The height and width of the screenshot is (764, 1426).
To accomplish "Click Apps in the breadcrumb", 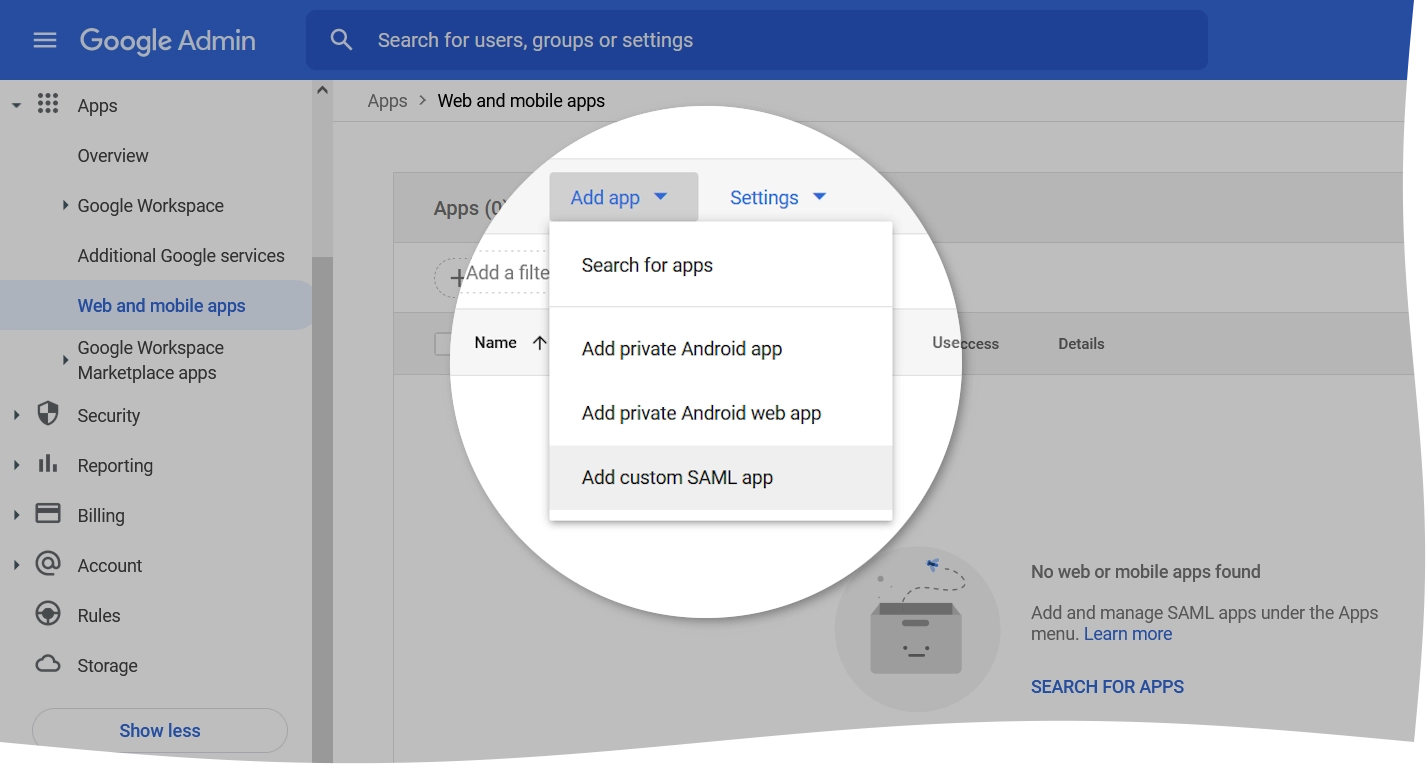I will click(387, 101).
